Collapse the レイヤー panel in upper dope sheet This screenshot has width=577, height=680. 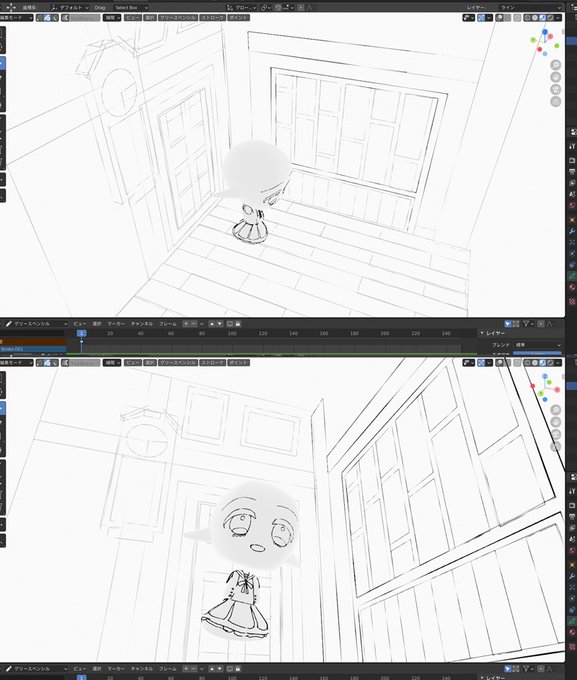point(482,333)
